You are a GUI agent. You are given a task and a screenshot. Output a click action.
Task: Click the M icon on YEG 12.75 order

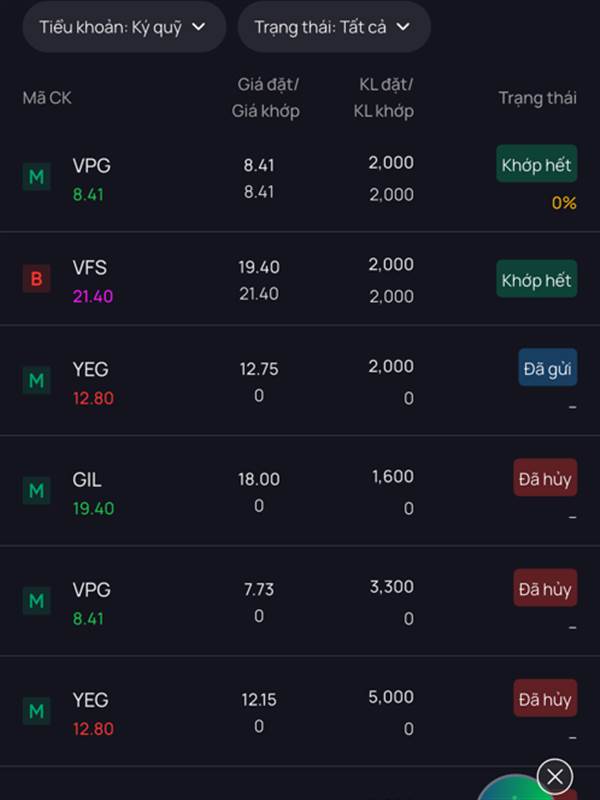click(36, 381)
